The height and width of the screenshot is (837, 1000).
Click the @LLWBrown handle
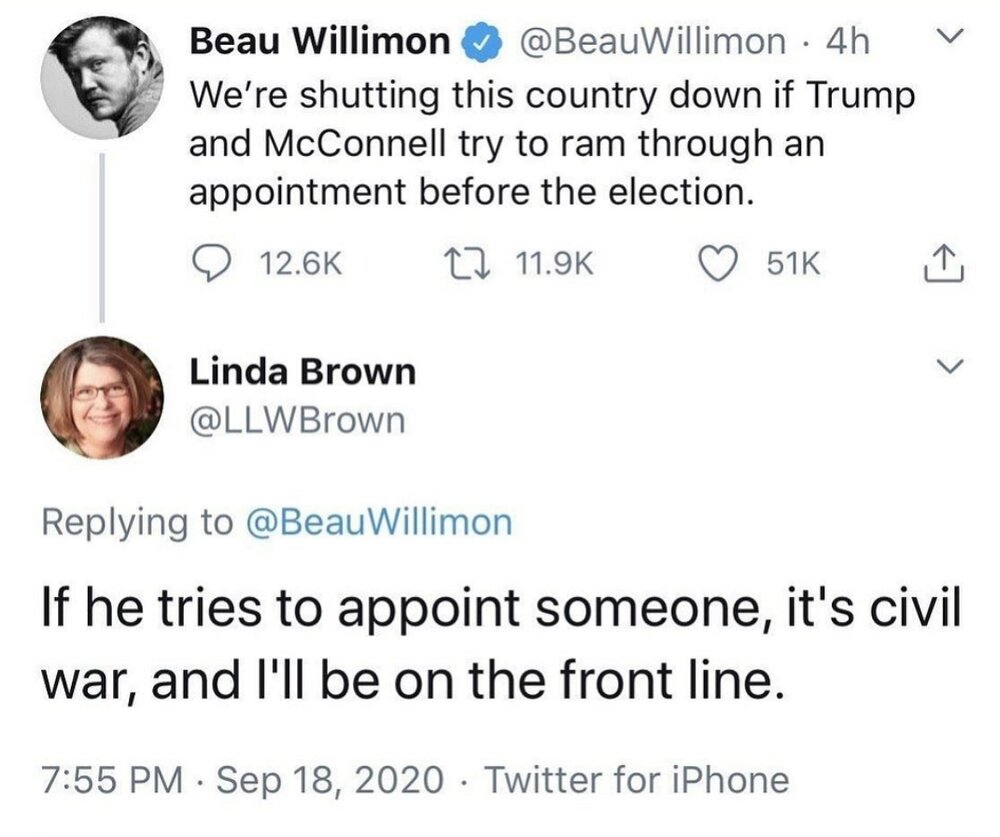298,420
